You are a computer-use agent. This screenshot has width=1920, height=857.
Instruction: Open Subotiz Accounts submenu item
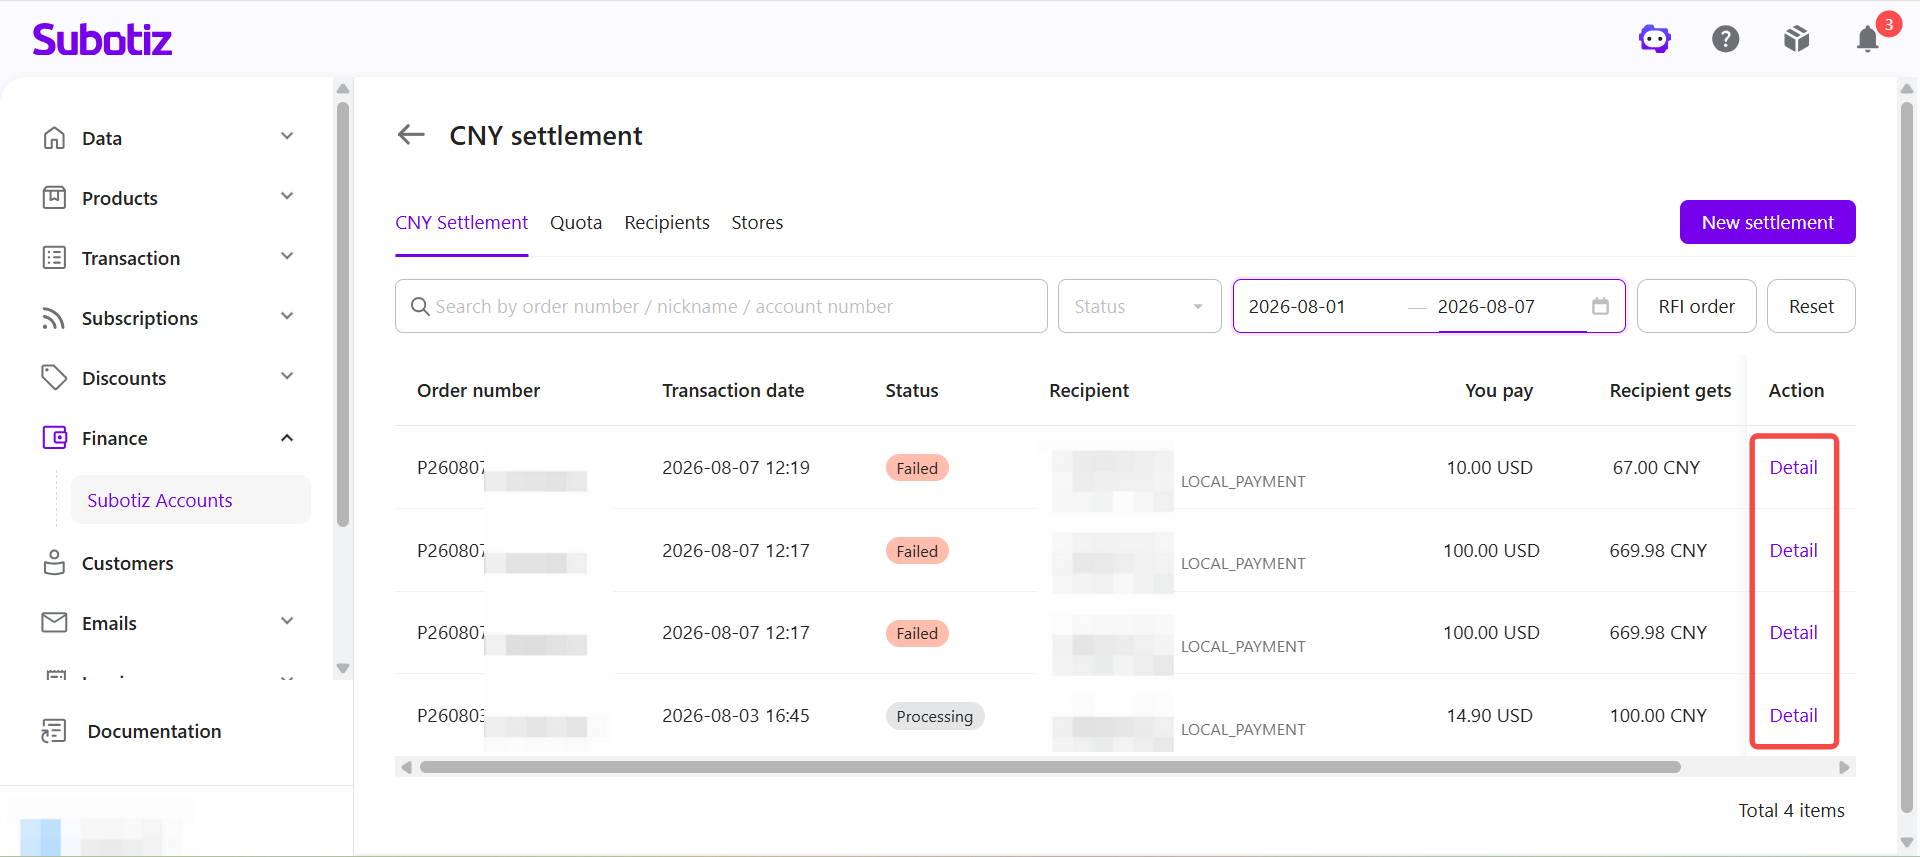(x=190, y=500)
